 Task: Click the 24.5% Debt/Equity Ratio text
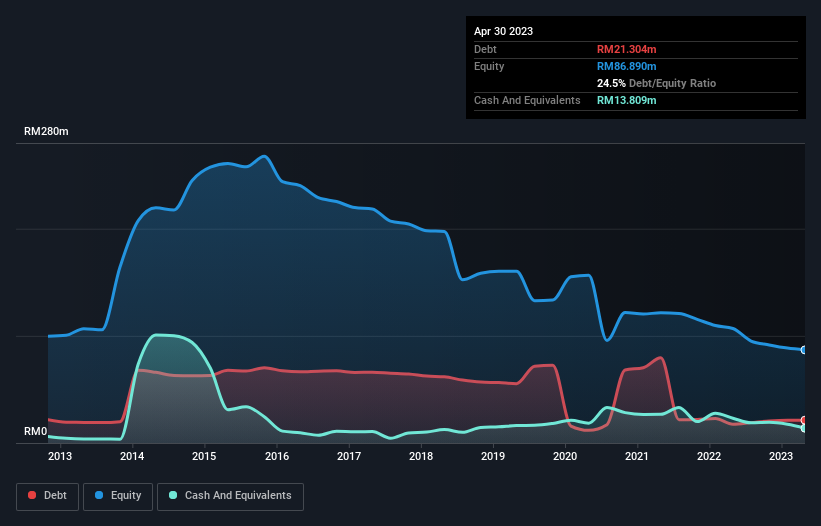tap(656, 83)
